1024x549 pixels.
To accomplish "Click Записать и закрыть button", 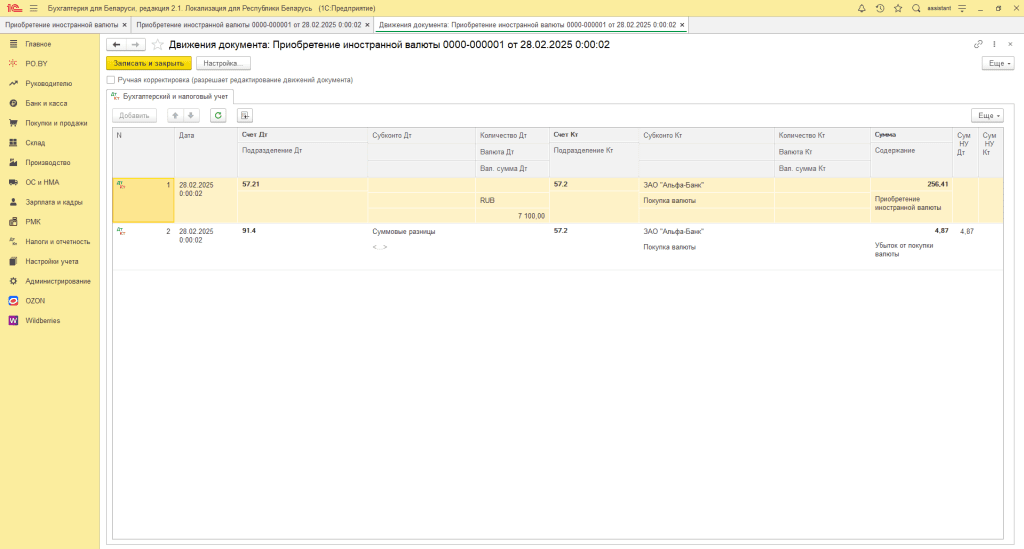I will tap(149, 63).
